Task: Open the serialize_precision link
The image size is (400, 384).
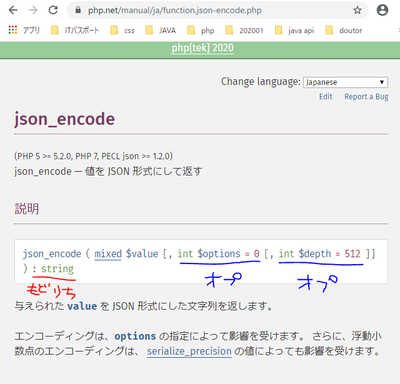Action: tap(189, 351)
